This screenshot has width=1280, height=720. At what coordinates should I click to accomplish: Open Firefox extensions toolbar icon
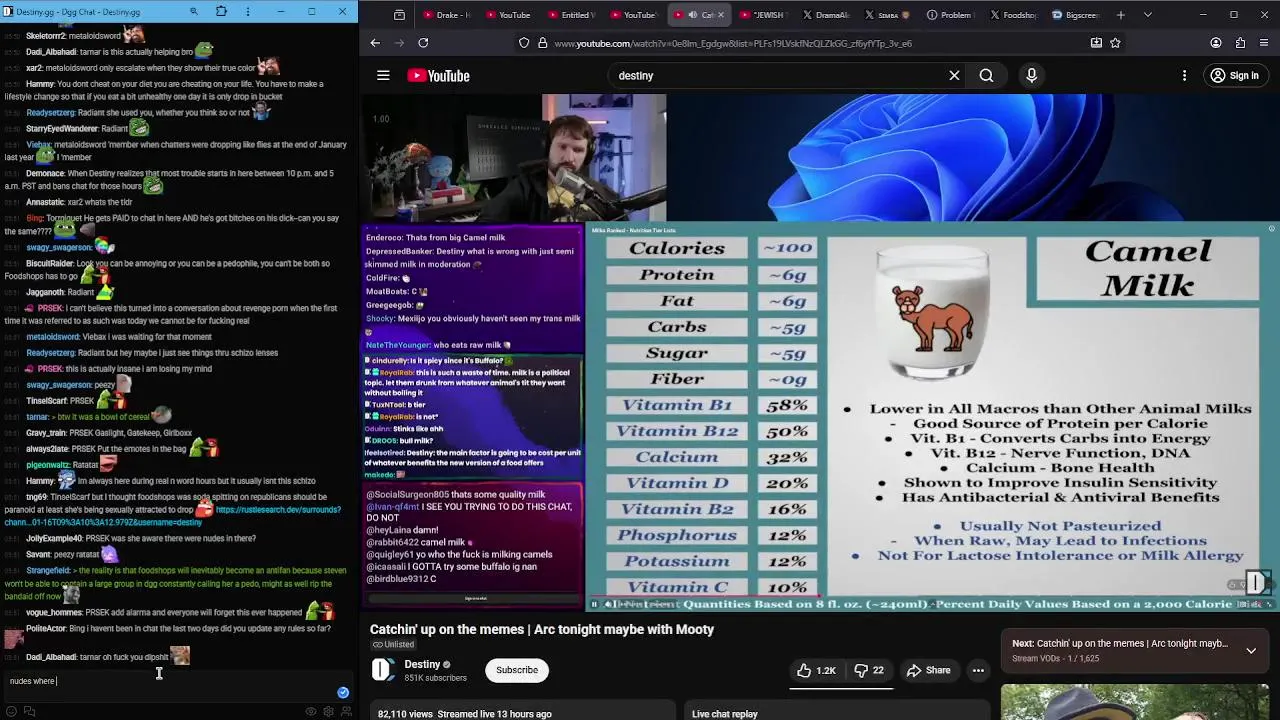(1240, 43)
